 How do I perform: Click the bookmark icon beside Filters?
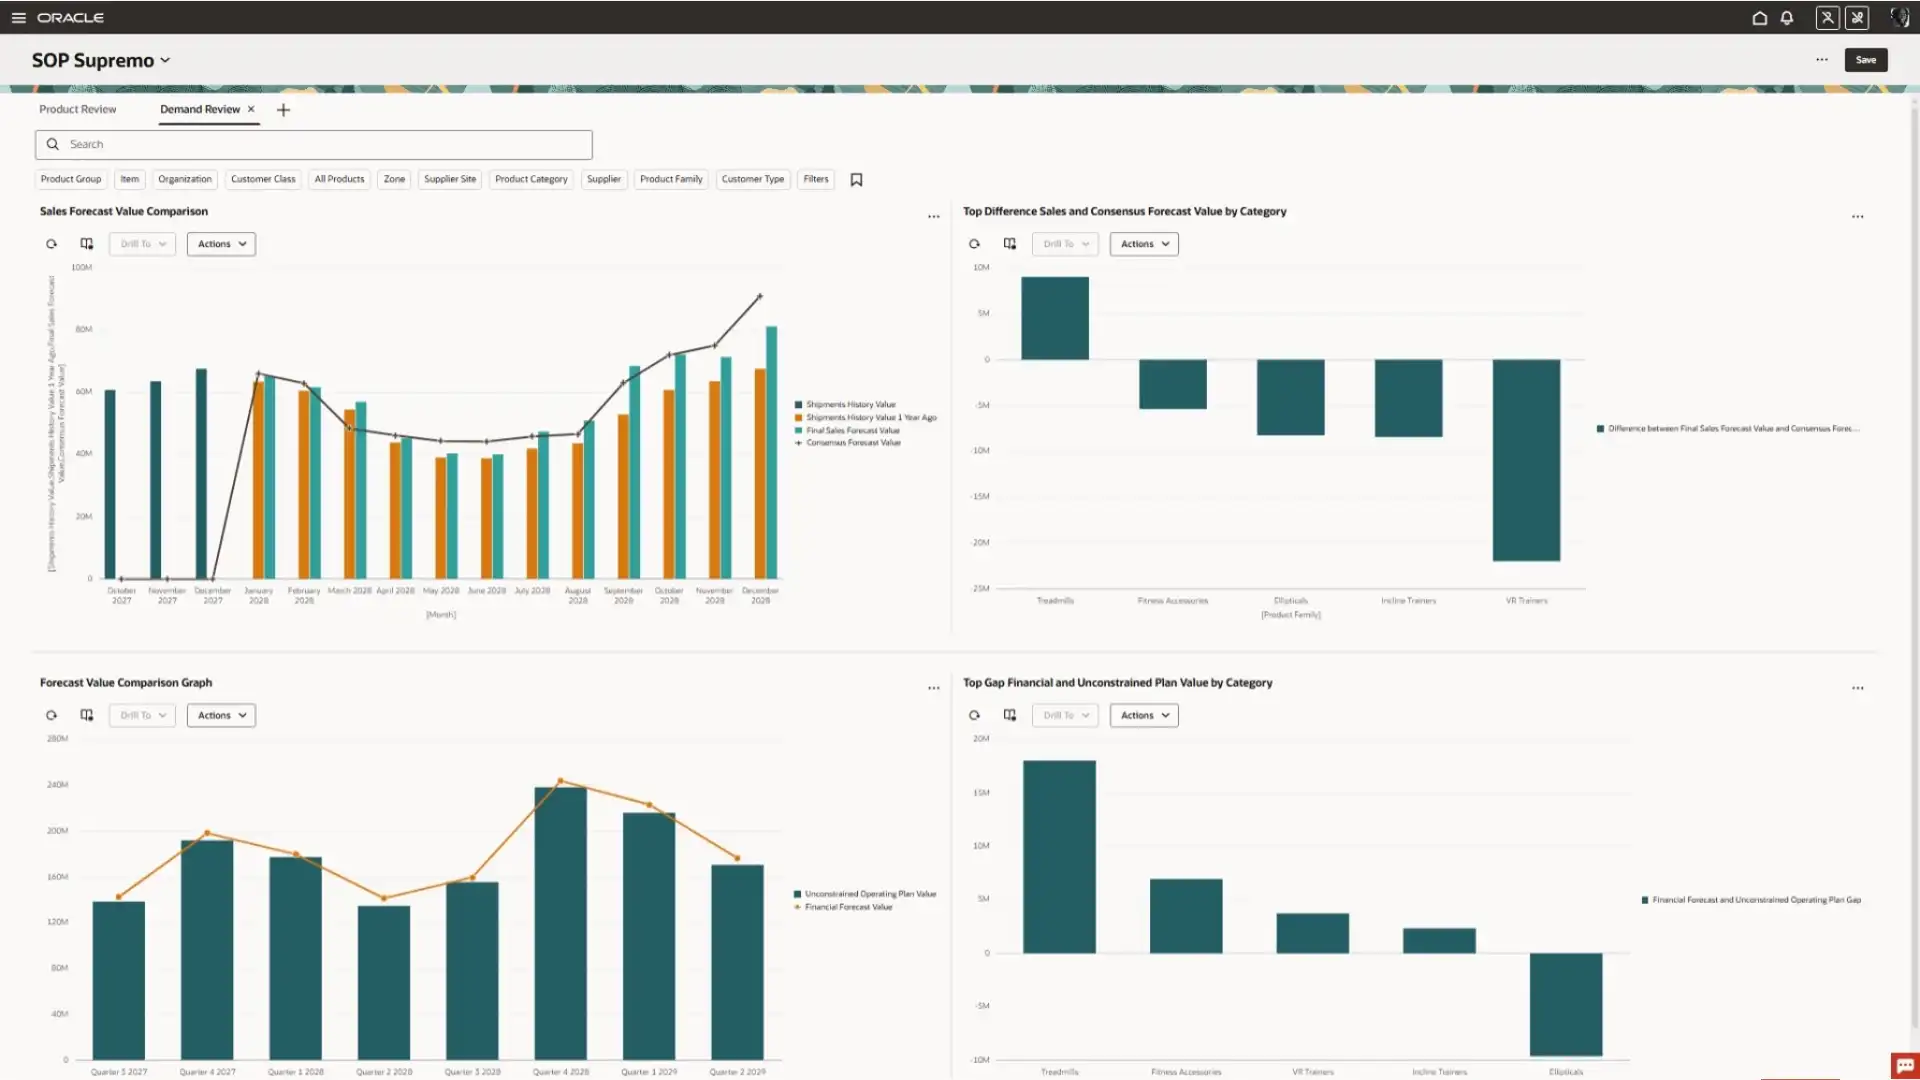click(x=856, y=180)
